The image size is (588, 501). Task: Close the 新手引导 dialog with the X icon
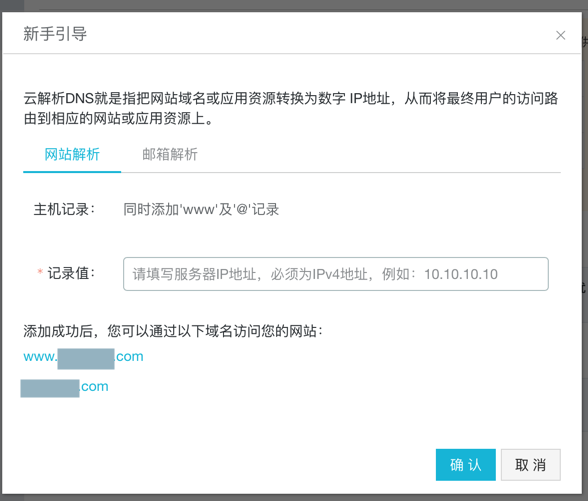pos(561,35)
